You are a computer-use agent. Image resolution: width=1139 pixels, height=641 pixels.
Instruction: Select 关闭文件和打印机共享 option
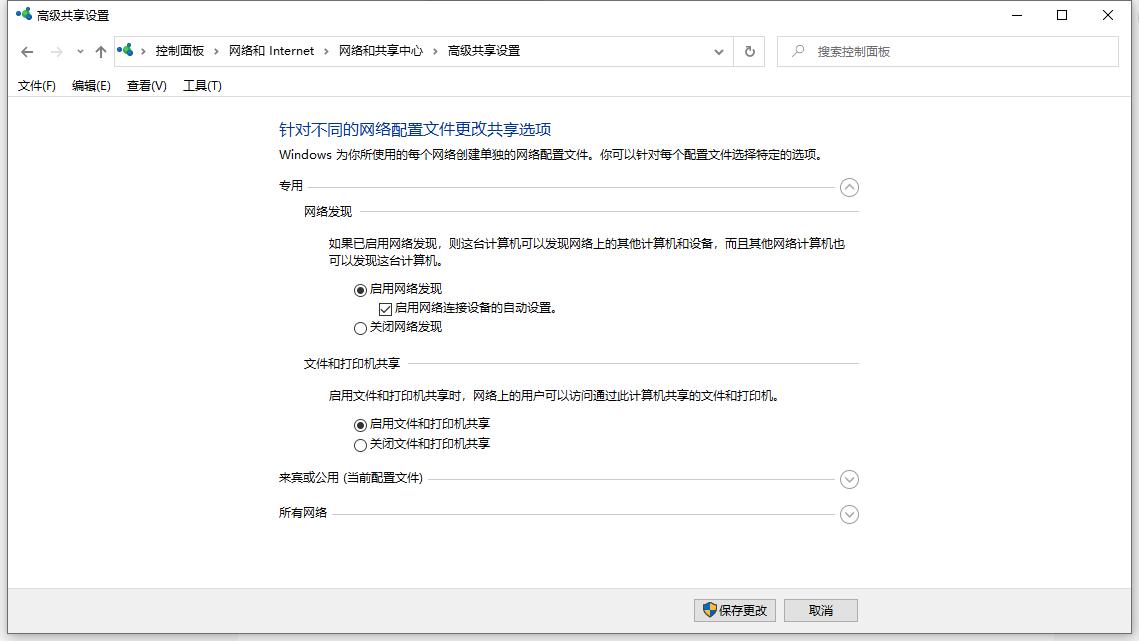point(360,444)
